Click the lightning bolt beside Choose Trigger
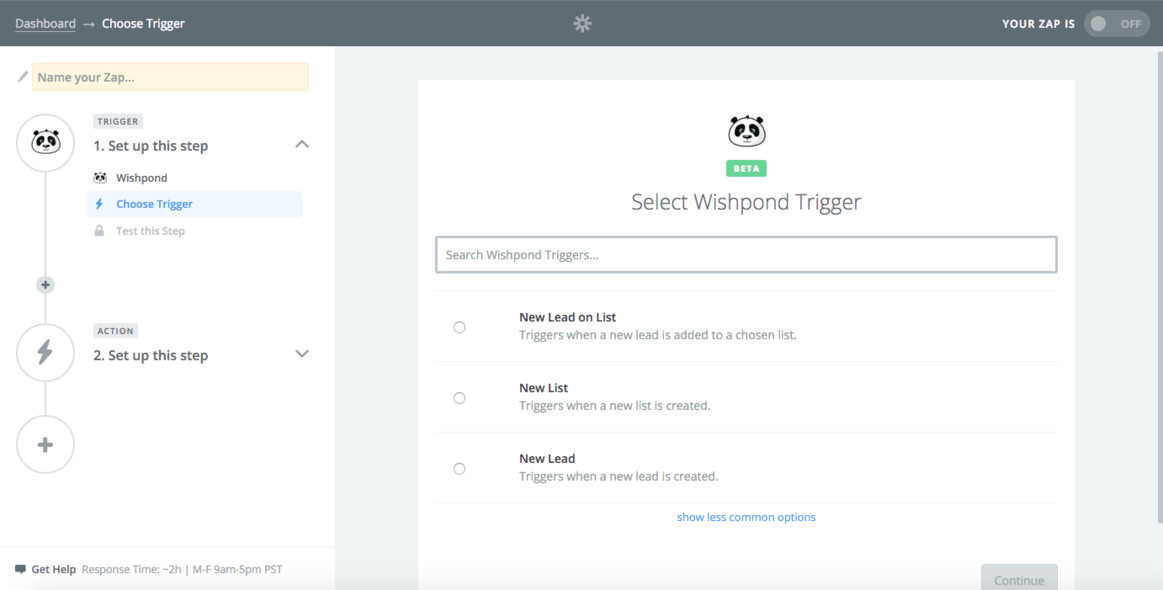This screenshot has height=590, width=1163. tap(99, 204)
